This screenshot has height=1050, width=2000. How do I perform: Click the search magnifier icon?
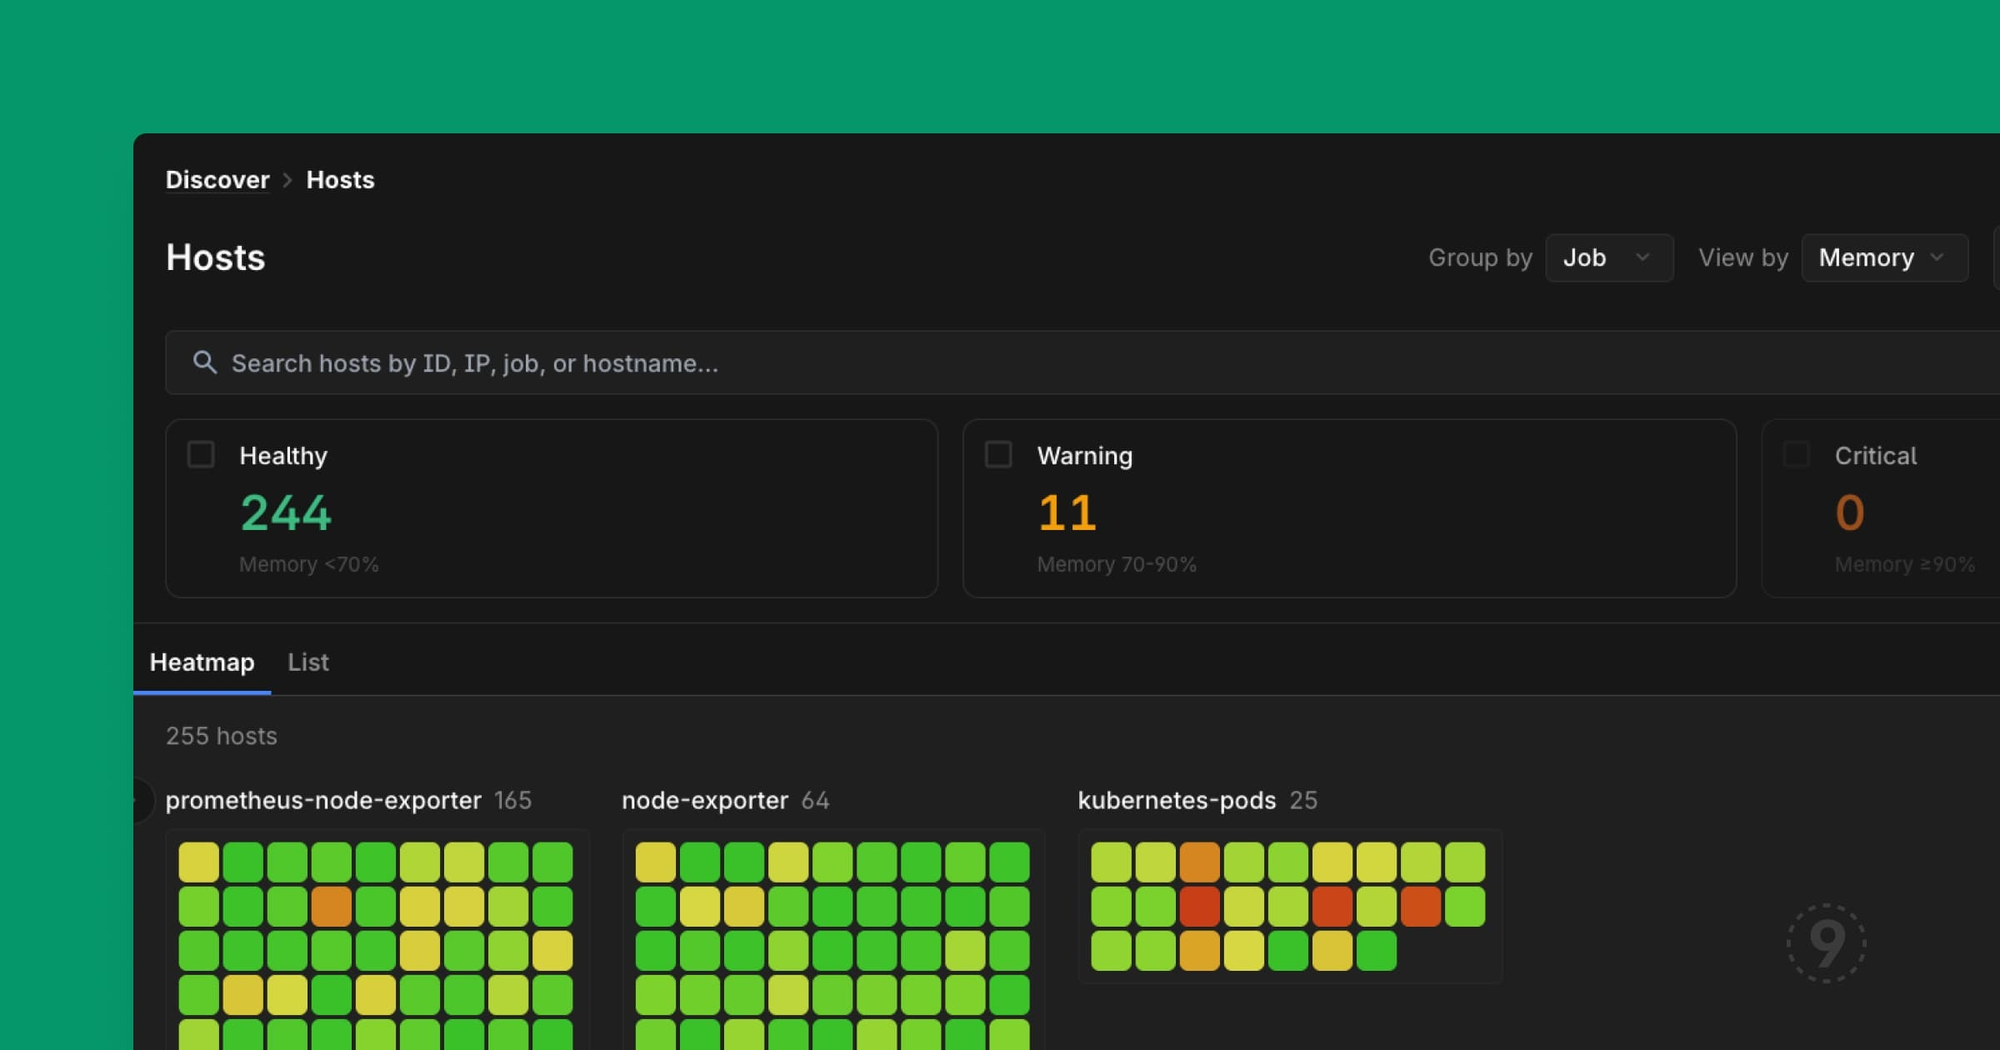click(x=206, y=362)
